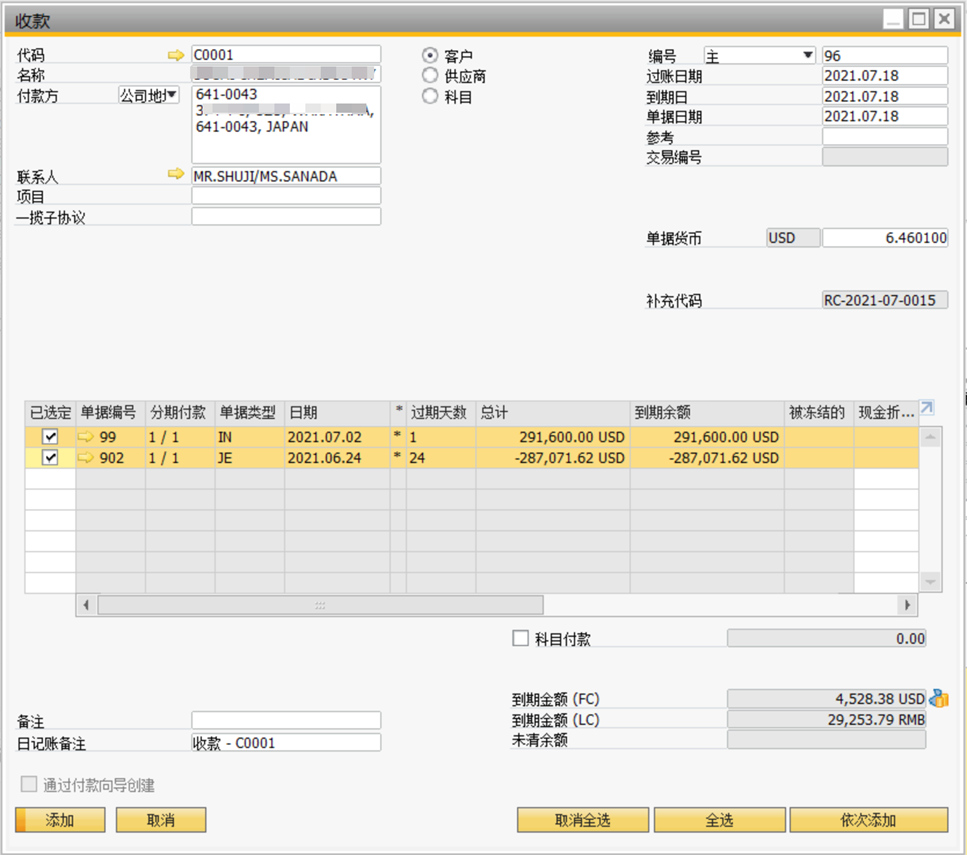Click the 依次添加 button
Viewport: 967px width, 855px height.
868,820
